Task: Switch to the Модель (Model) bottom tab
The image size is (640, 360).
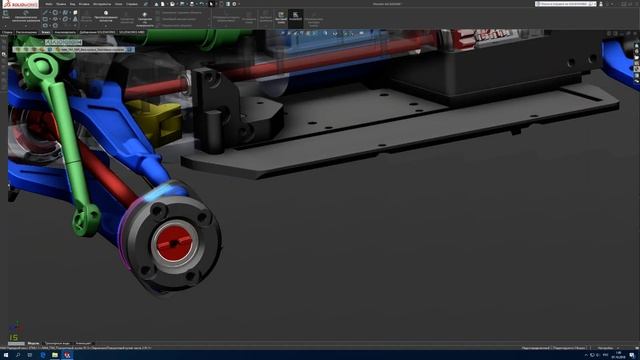Action: (x=33, y=343)
